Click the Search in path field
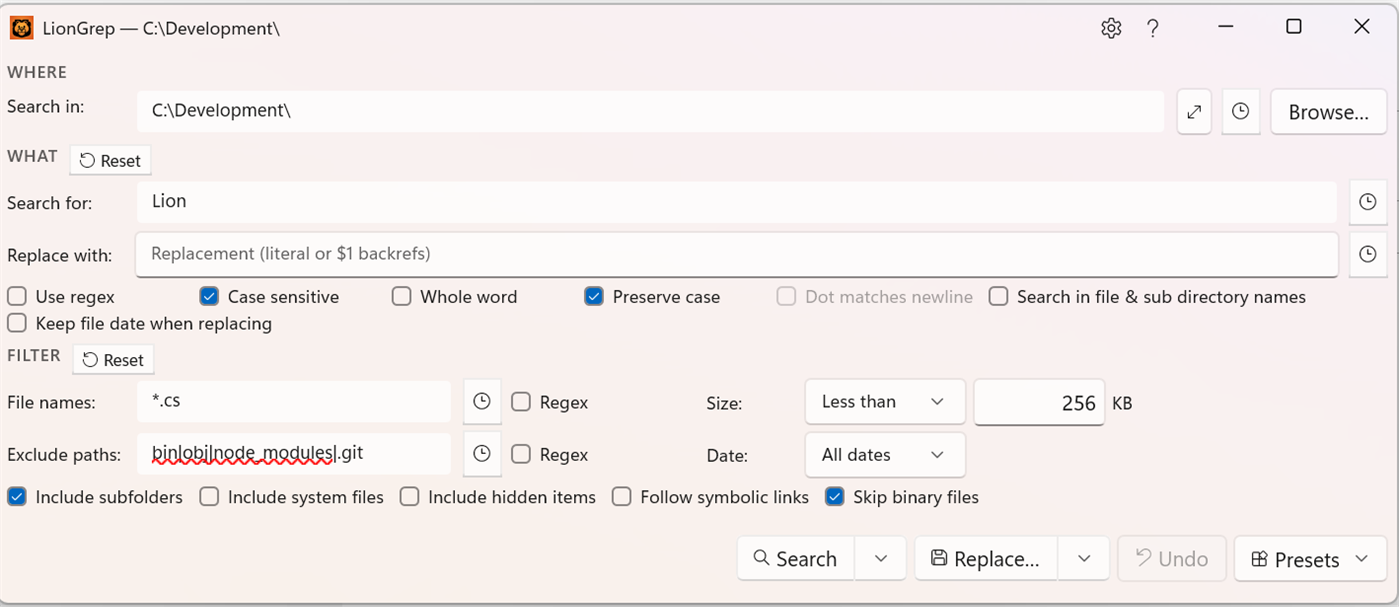1399x607 pixels. [650, 111]
